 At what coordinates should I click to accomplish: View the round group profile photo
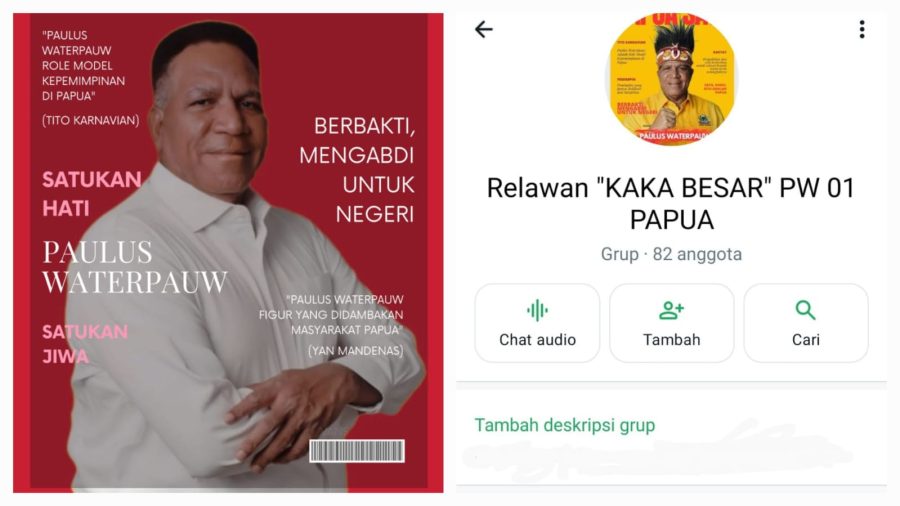coord(672,79)
